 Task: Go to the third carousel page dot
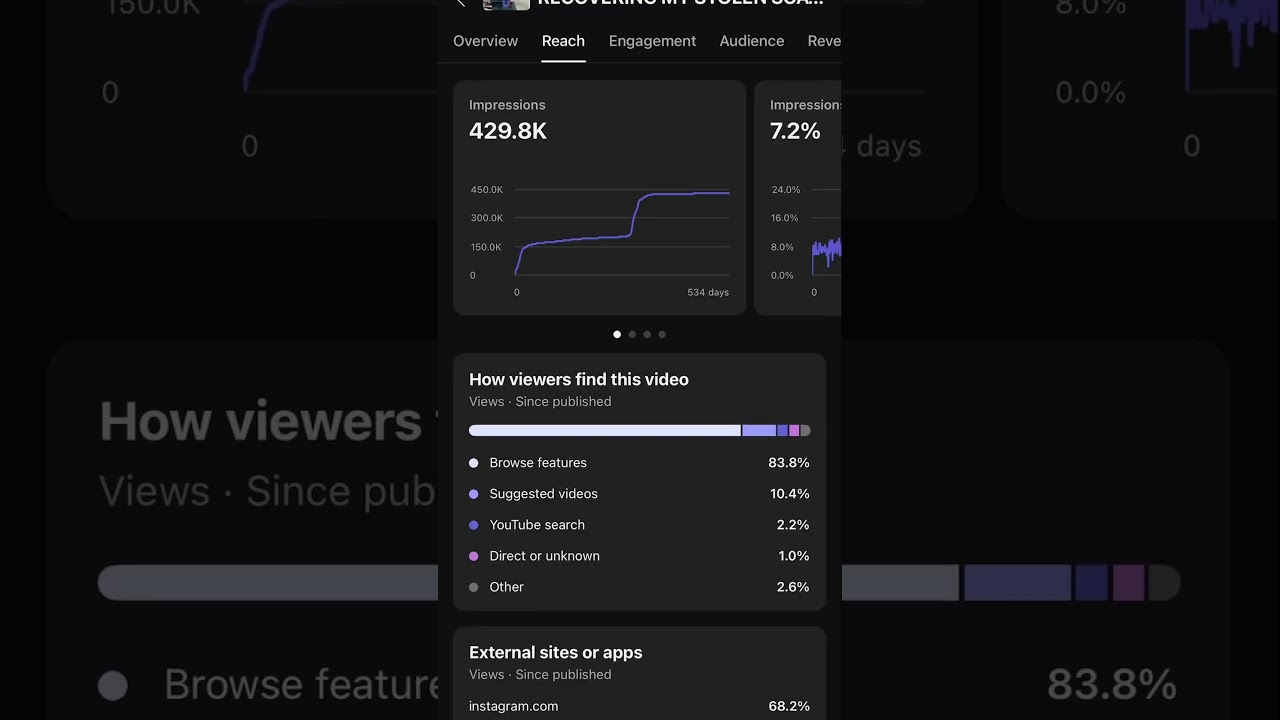(647, 335)
